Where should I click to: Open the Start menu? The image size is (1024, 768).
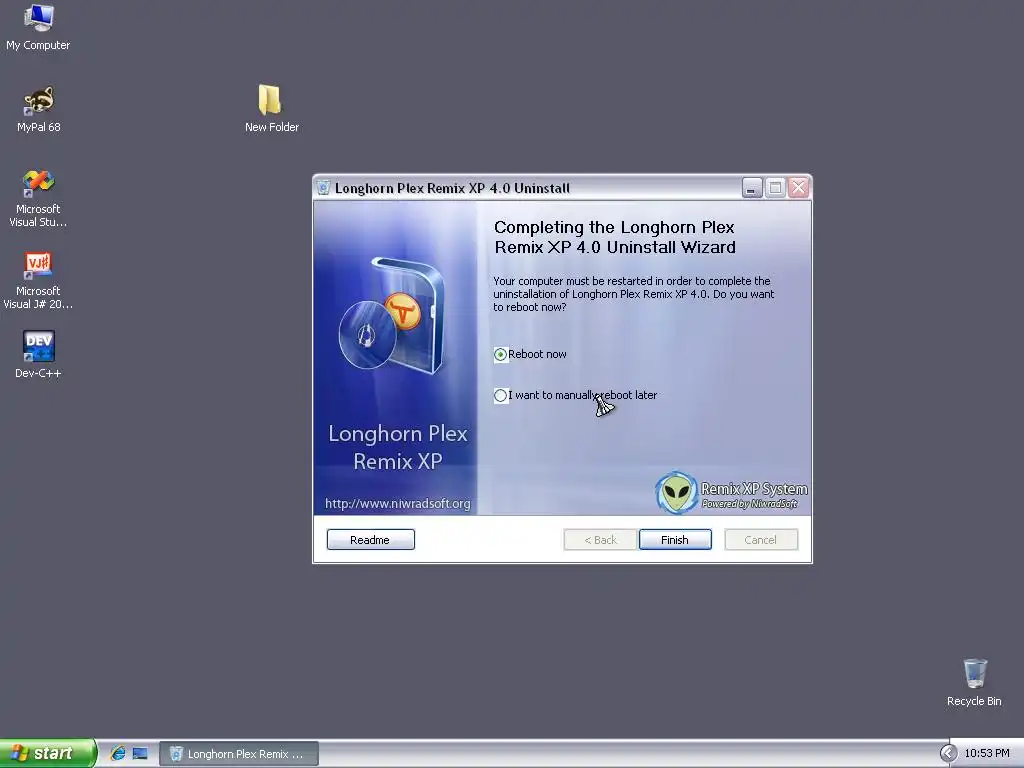[x=48, y=753]
